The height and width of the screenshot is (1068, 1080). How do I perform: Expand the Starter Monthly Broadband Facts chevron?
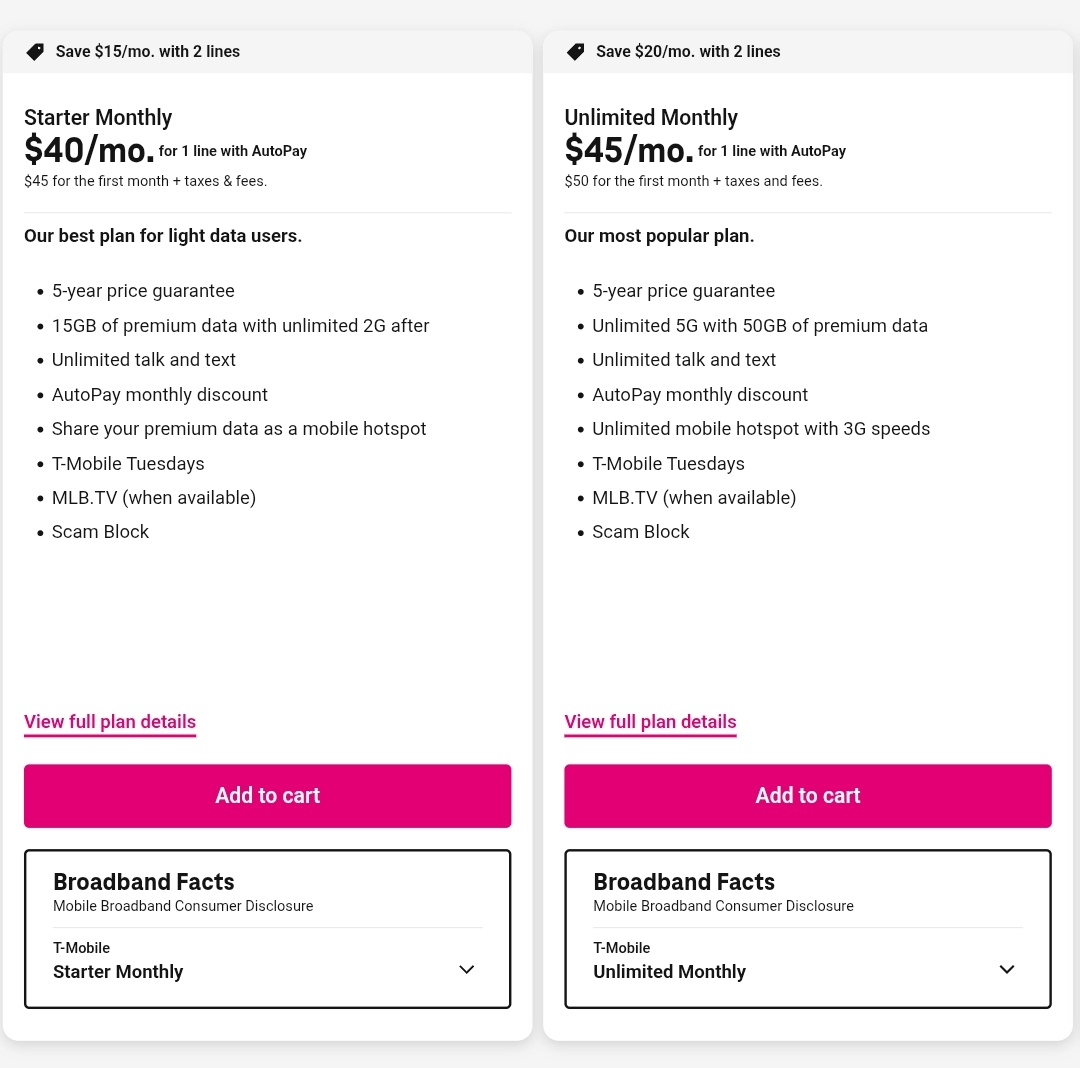pos(466,970)
